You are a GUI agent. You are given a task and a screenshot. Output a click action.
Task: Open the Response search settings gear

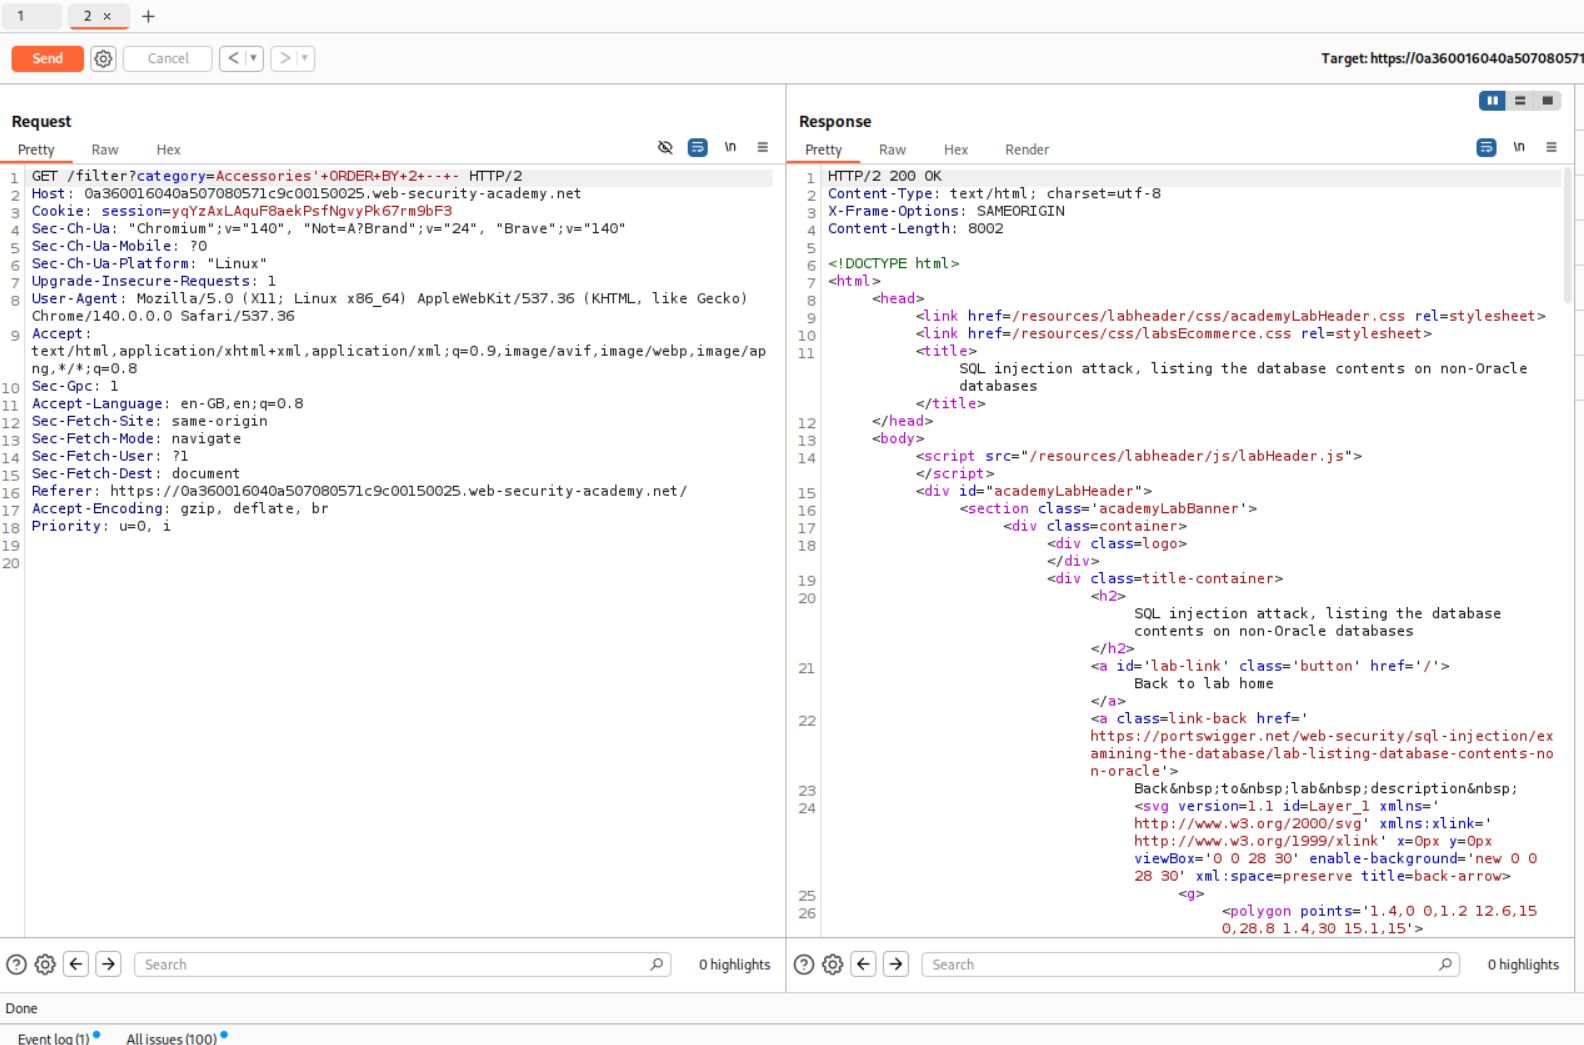click(x=832, y=964)
